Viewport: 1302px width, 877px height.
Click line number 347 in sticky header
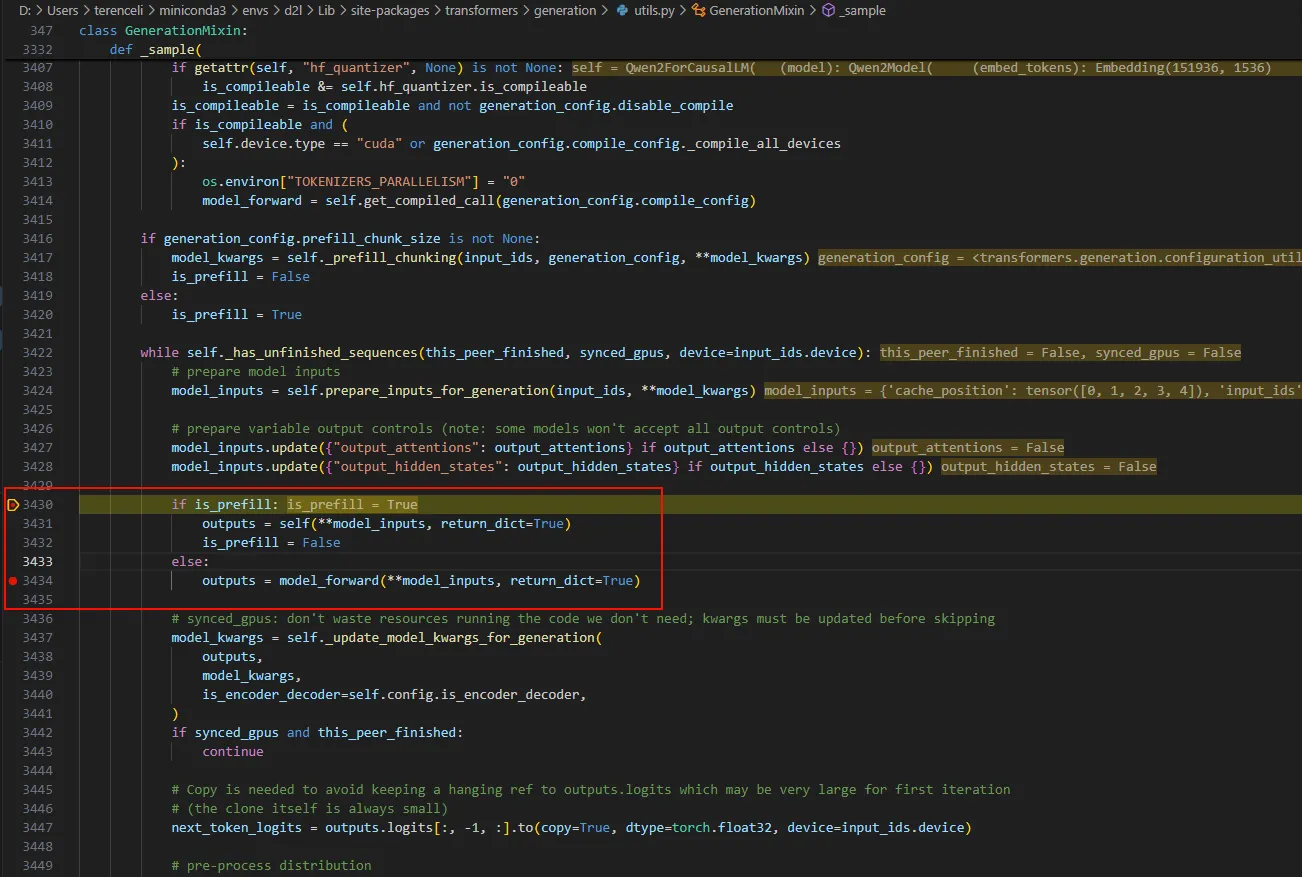point(41,31)
